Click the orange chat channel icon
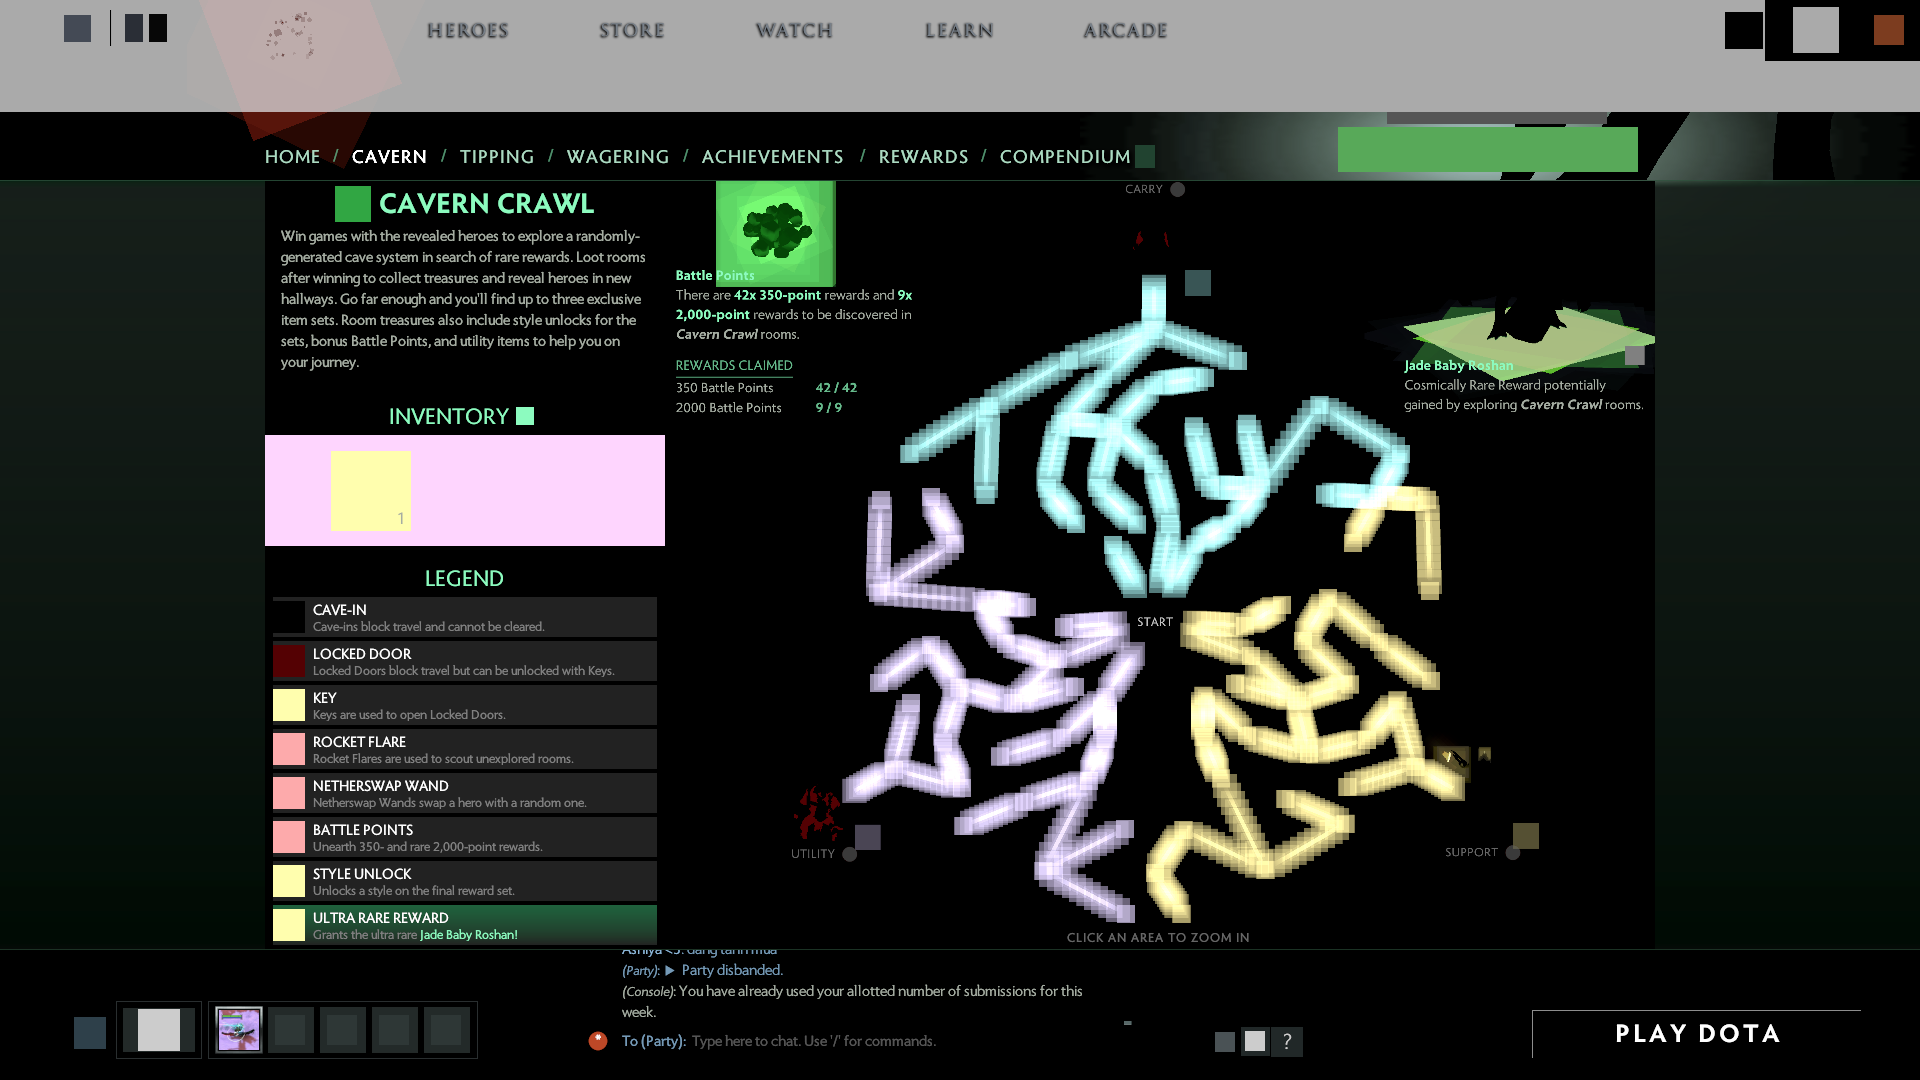The image size is (1920, 1080). [598, 1041]
